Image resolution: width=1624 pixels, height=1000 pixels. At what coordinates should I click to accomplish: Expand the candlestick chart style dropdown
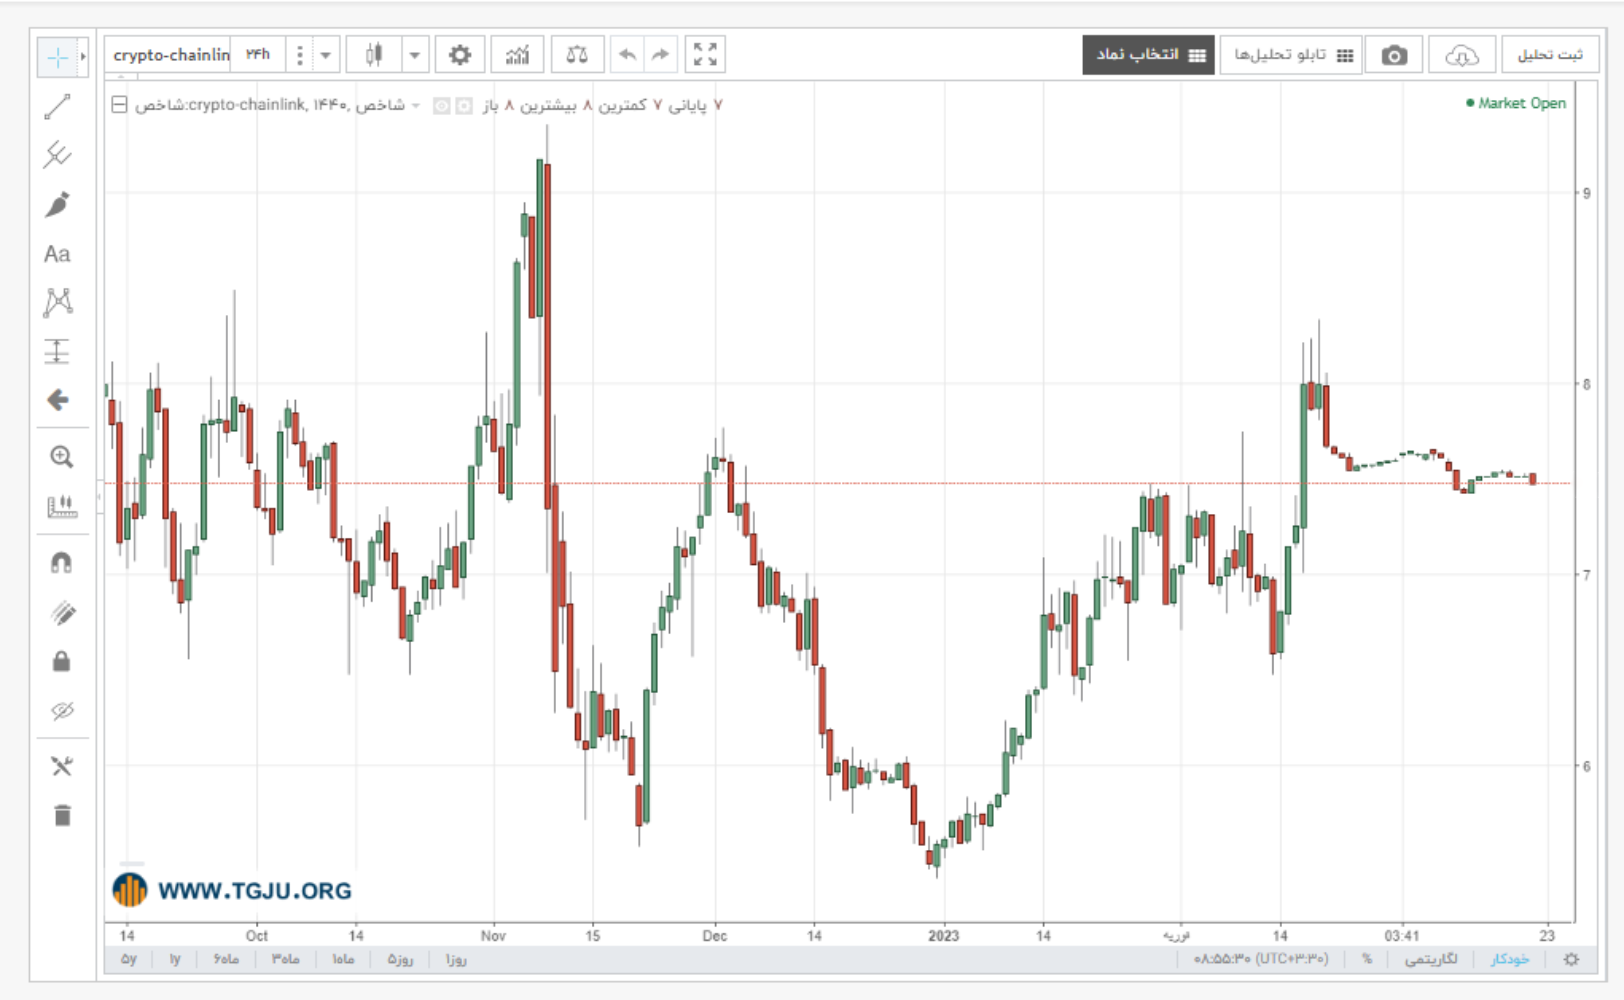[415, 55]
